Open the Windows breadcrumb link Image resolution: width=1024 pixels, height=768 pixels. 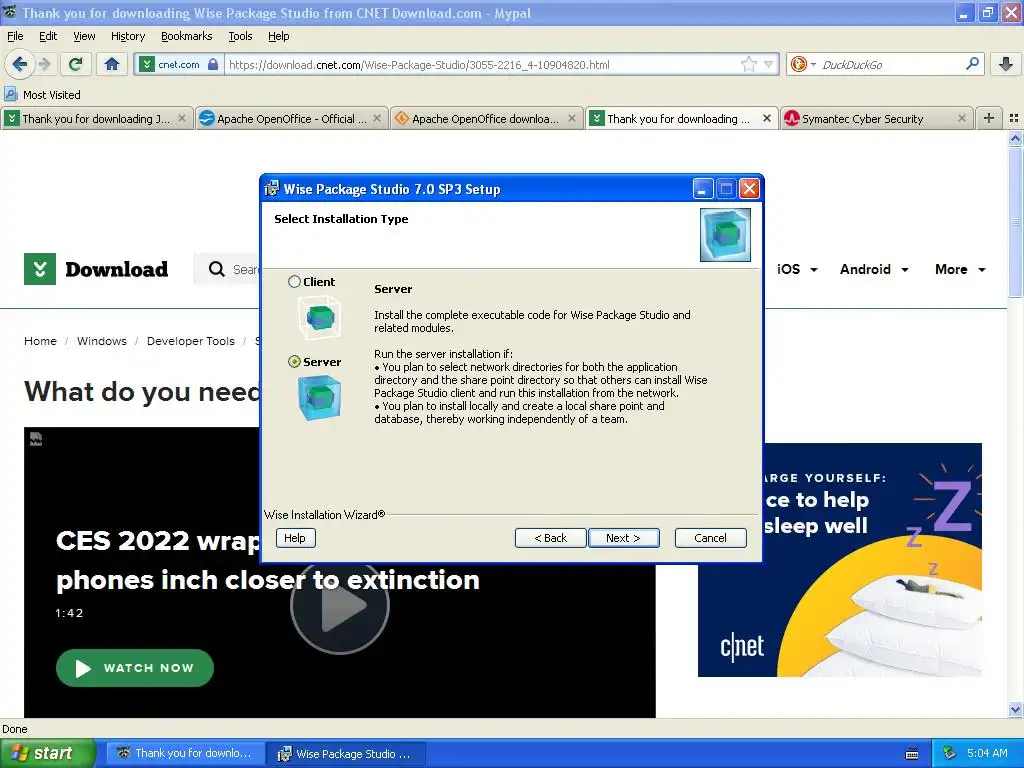coord(102,341)
